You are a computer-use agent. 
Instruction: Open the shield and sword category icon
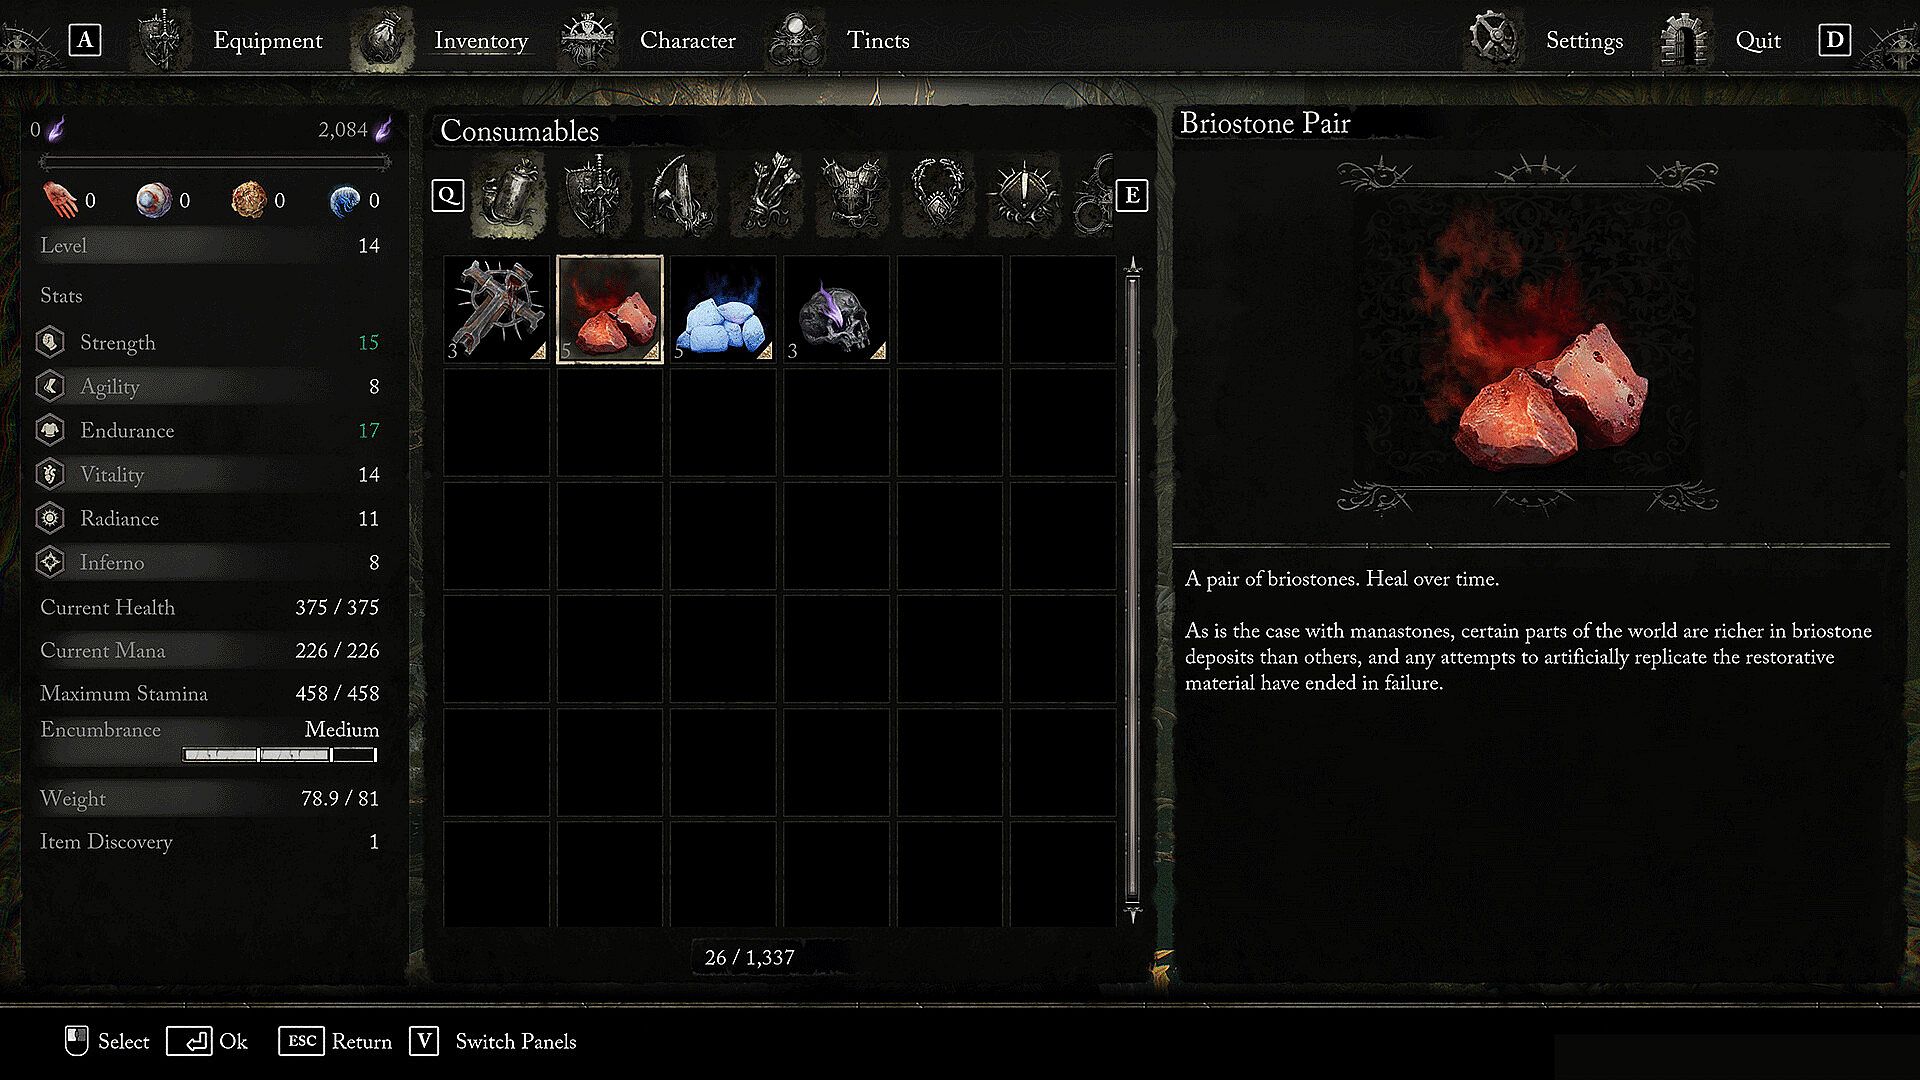click(595, 194)
